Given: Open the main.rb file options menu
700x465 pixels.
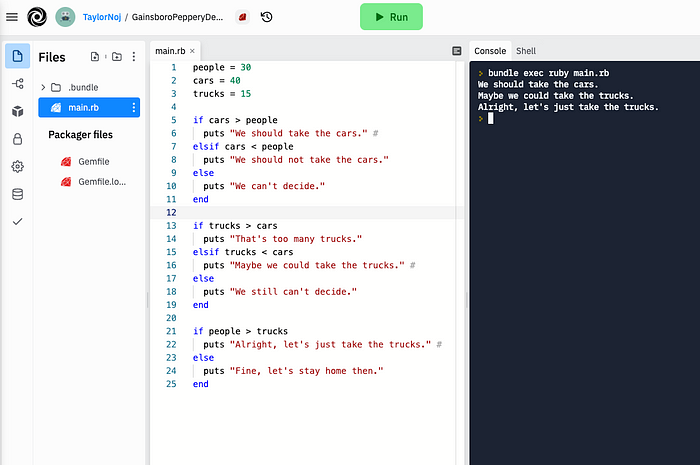Looking at the screenshot, I should coord(133,108).
